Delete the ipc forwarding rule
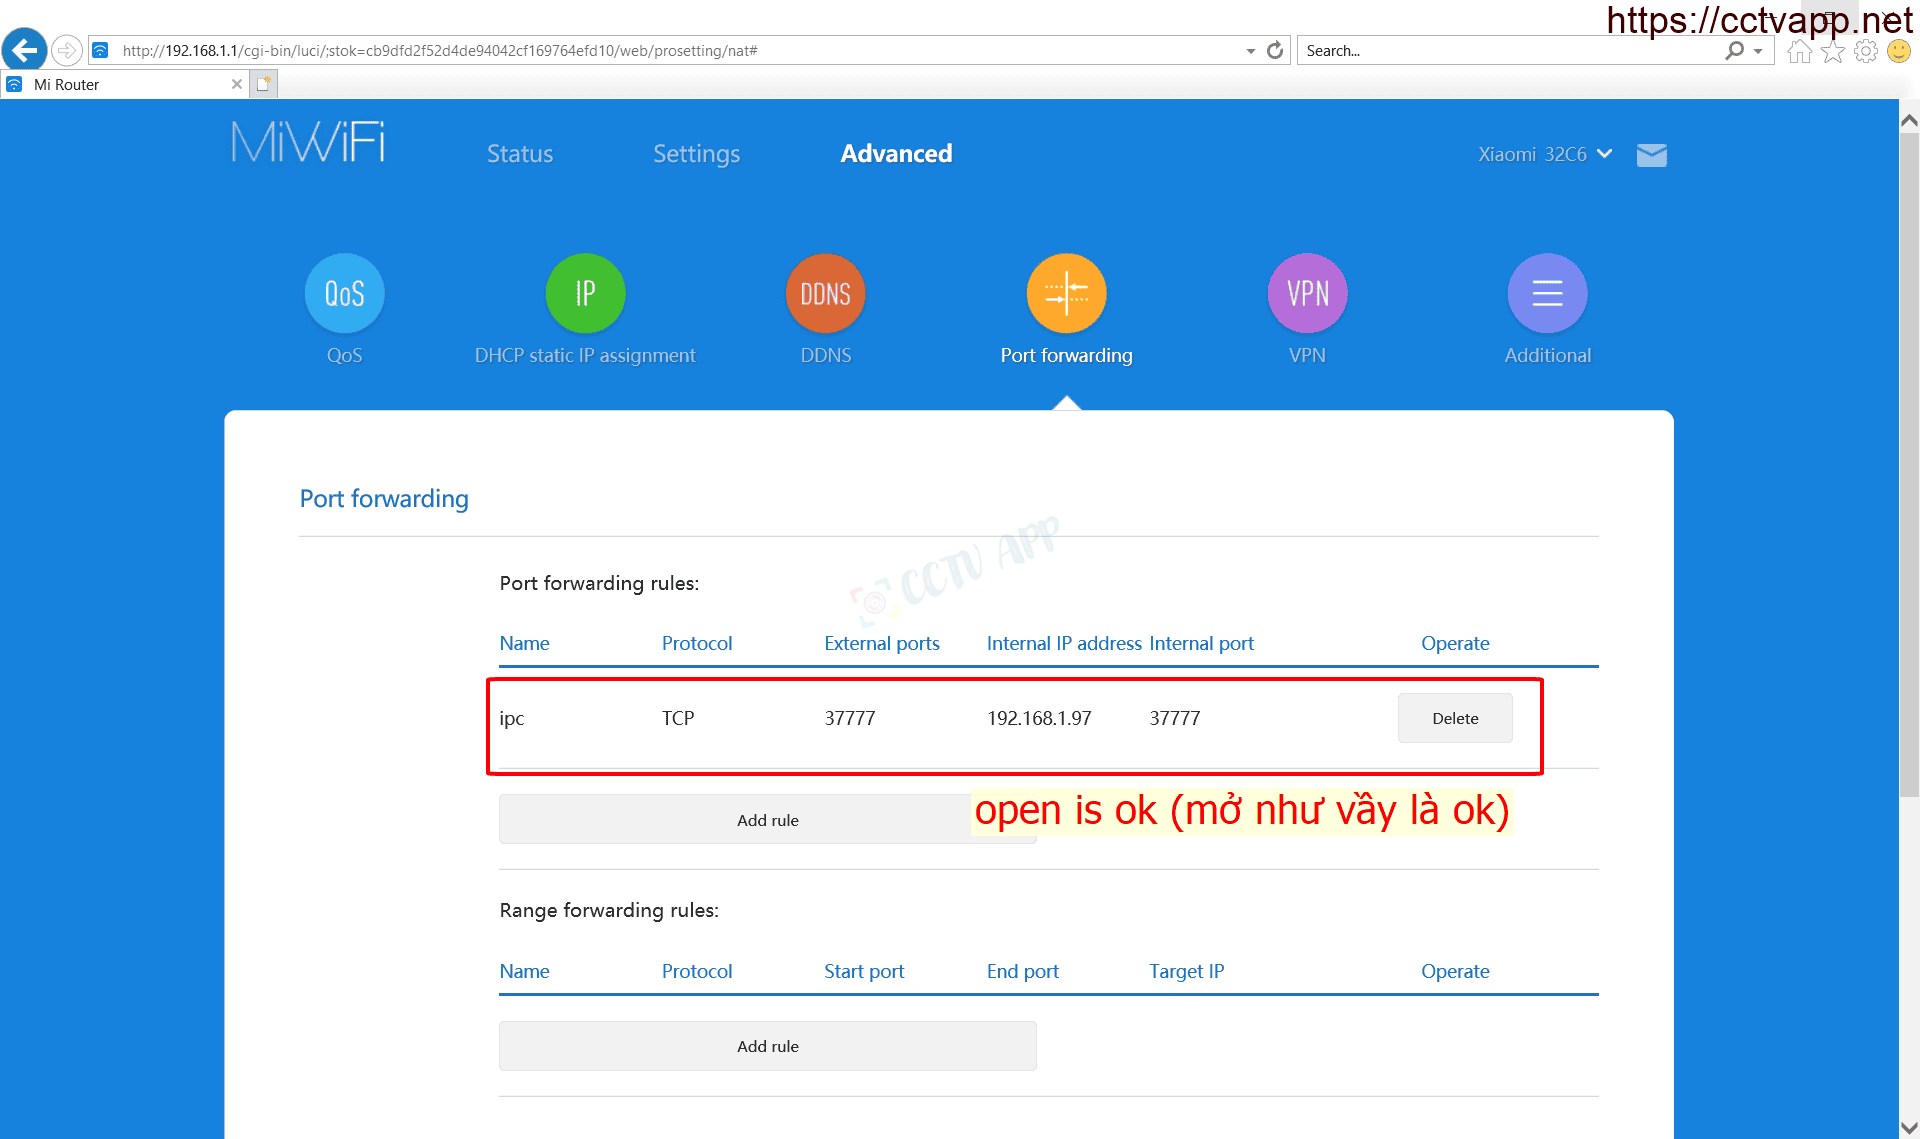Image resolution: width=1920 pixels, height=1139 pixels. pos(1454,718)
